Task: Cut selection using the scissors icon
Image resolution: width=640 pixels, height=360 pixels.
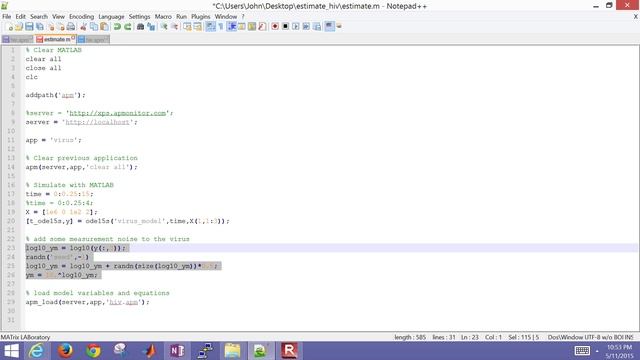Action: tap(83, 27)
